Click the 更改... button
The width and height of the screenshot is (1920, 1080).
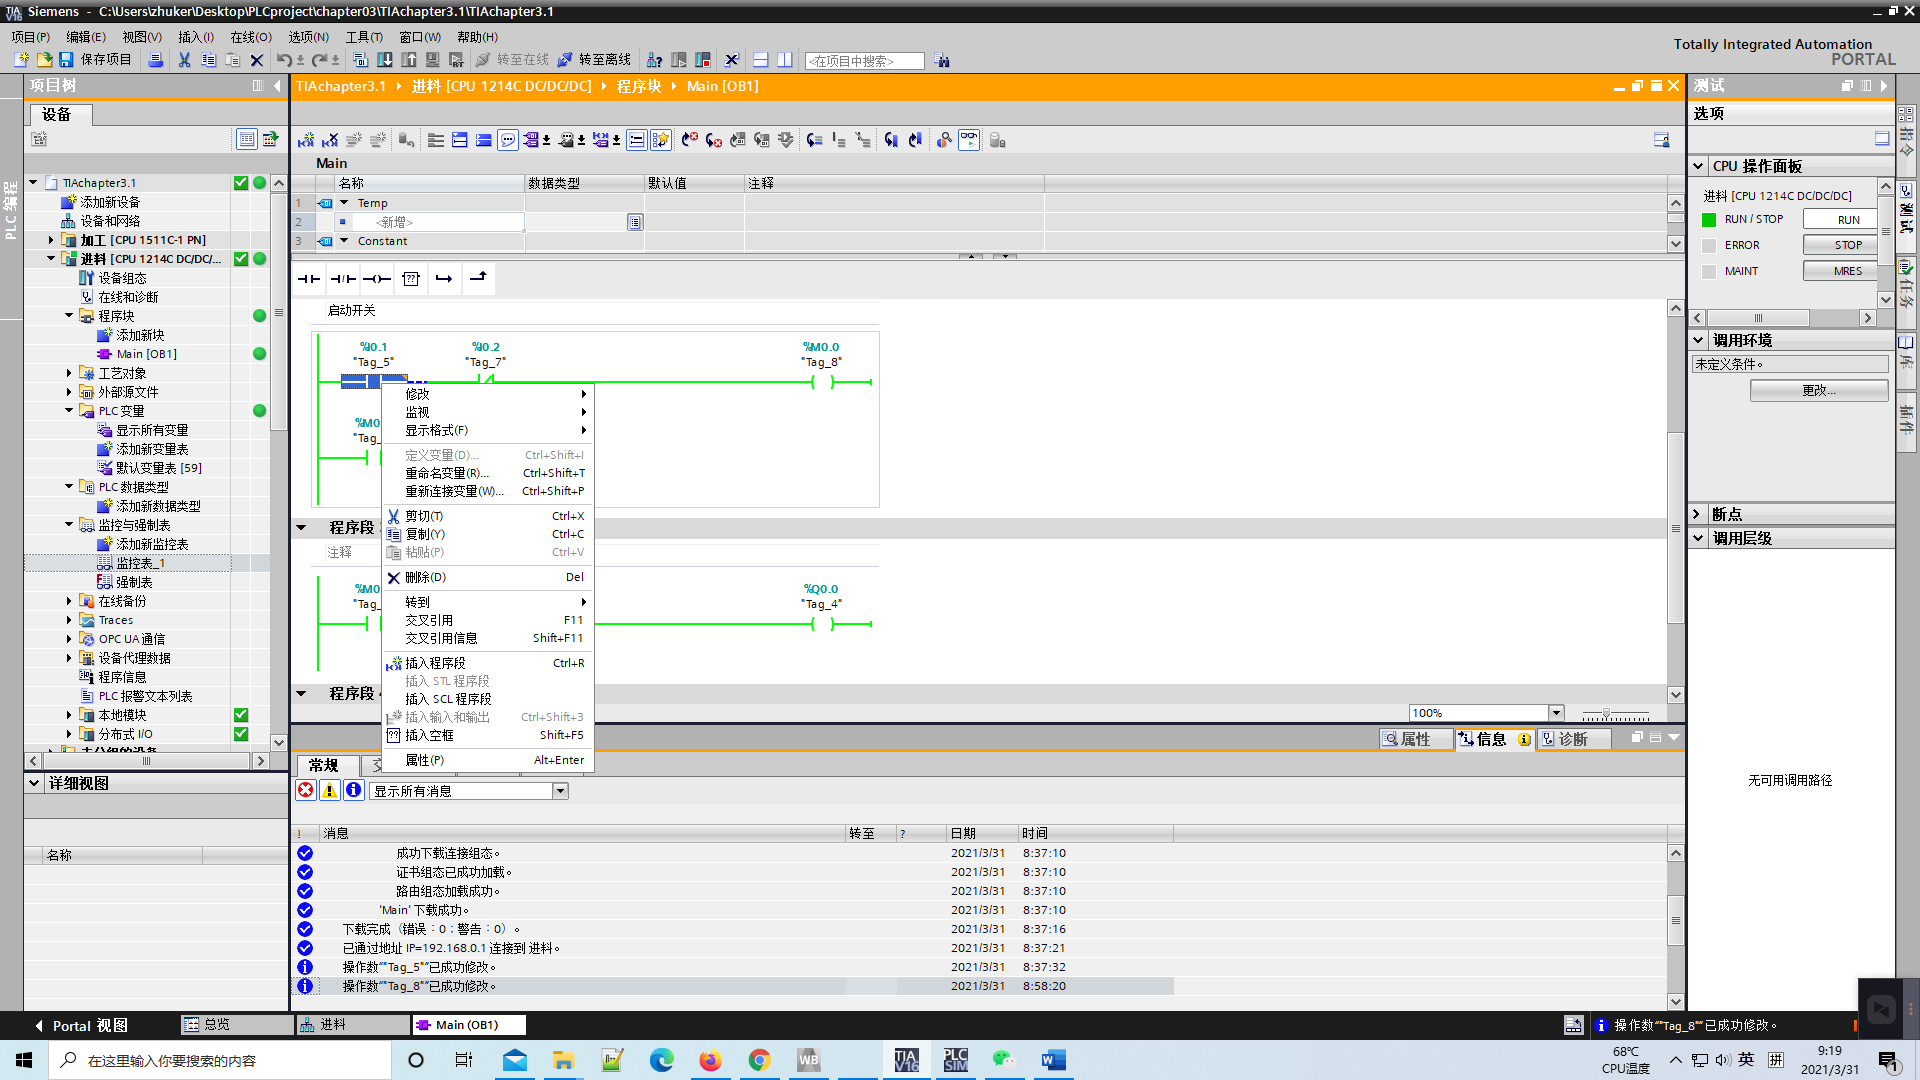tap(1818, 390)
